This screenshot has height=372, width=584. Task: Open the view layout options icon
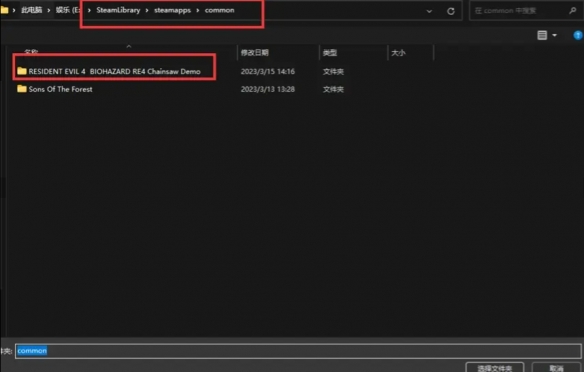[x=542, y=35]
